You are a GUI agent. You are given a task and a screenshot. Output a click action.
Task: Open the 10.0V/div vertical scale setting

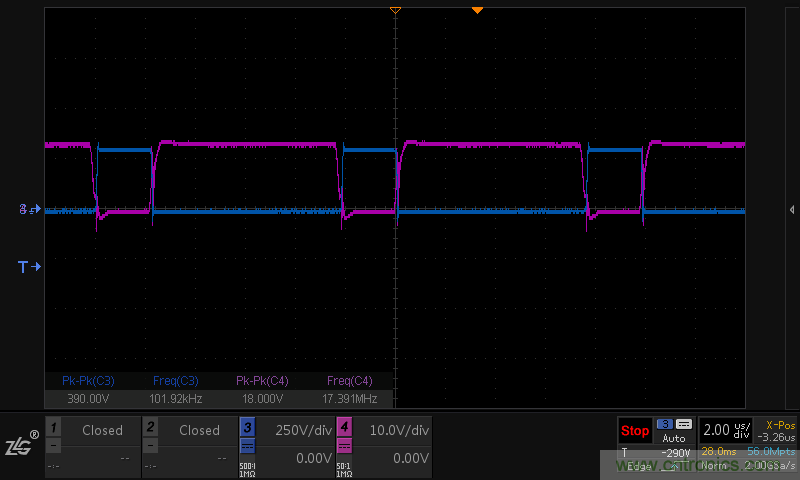399,430
